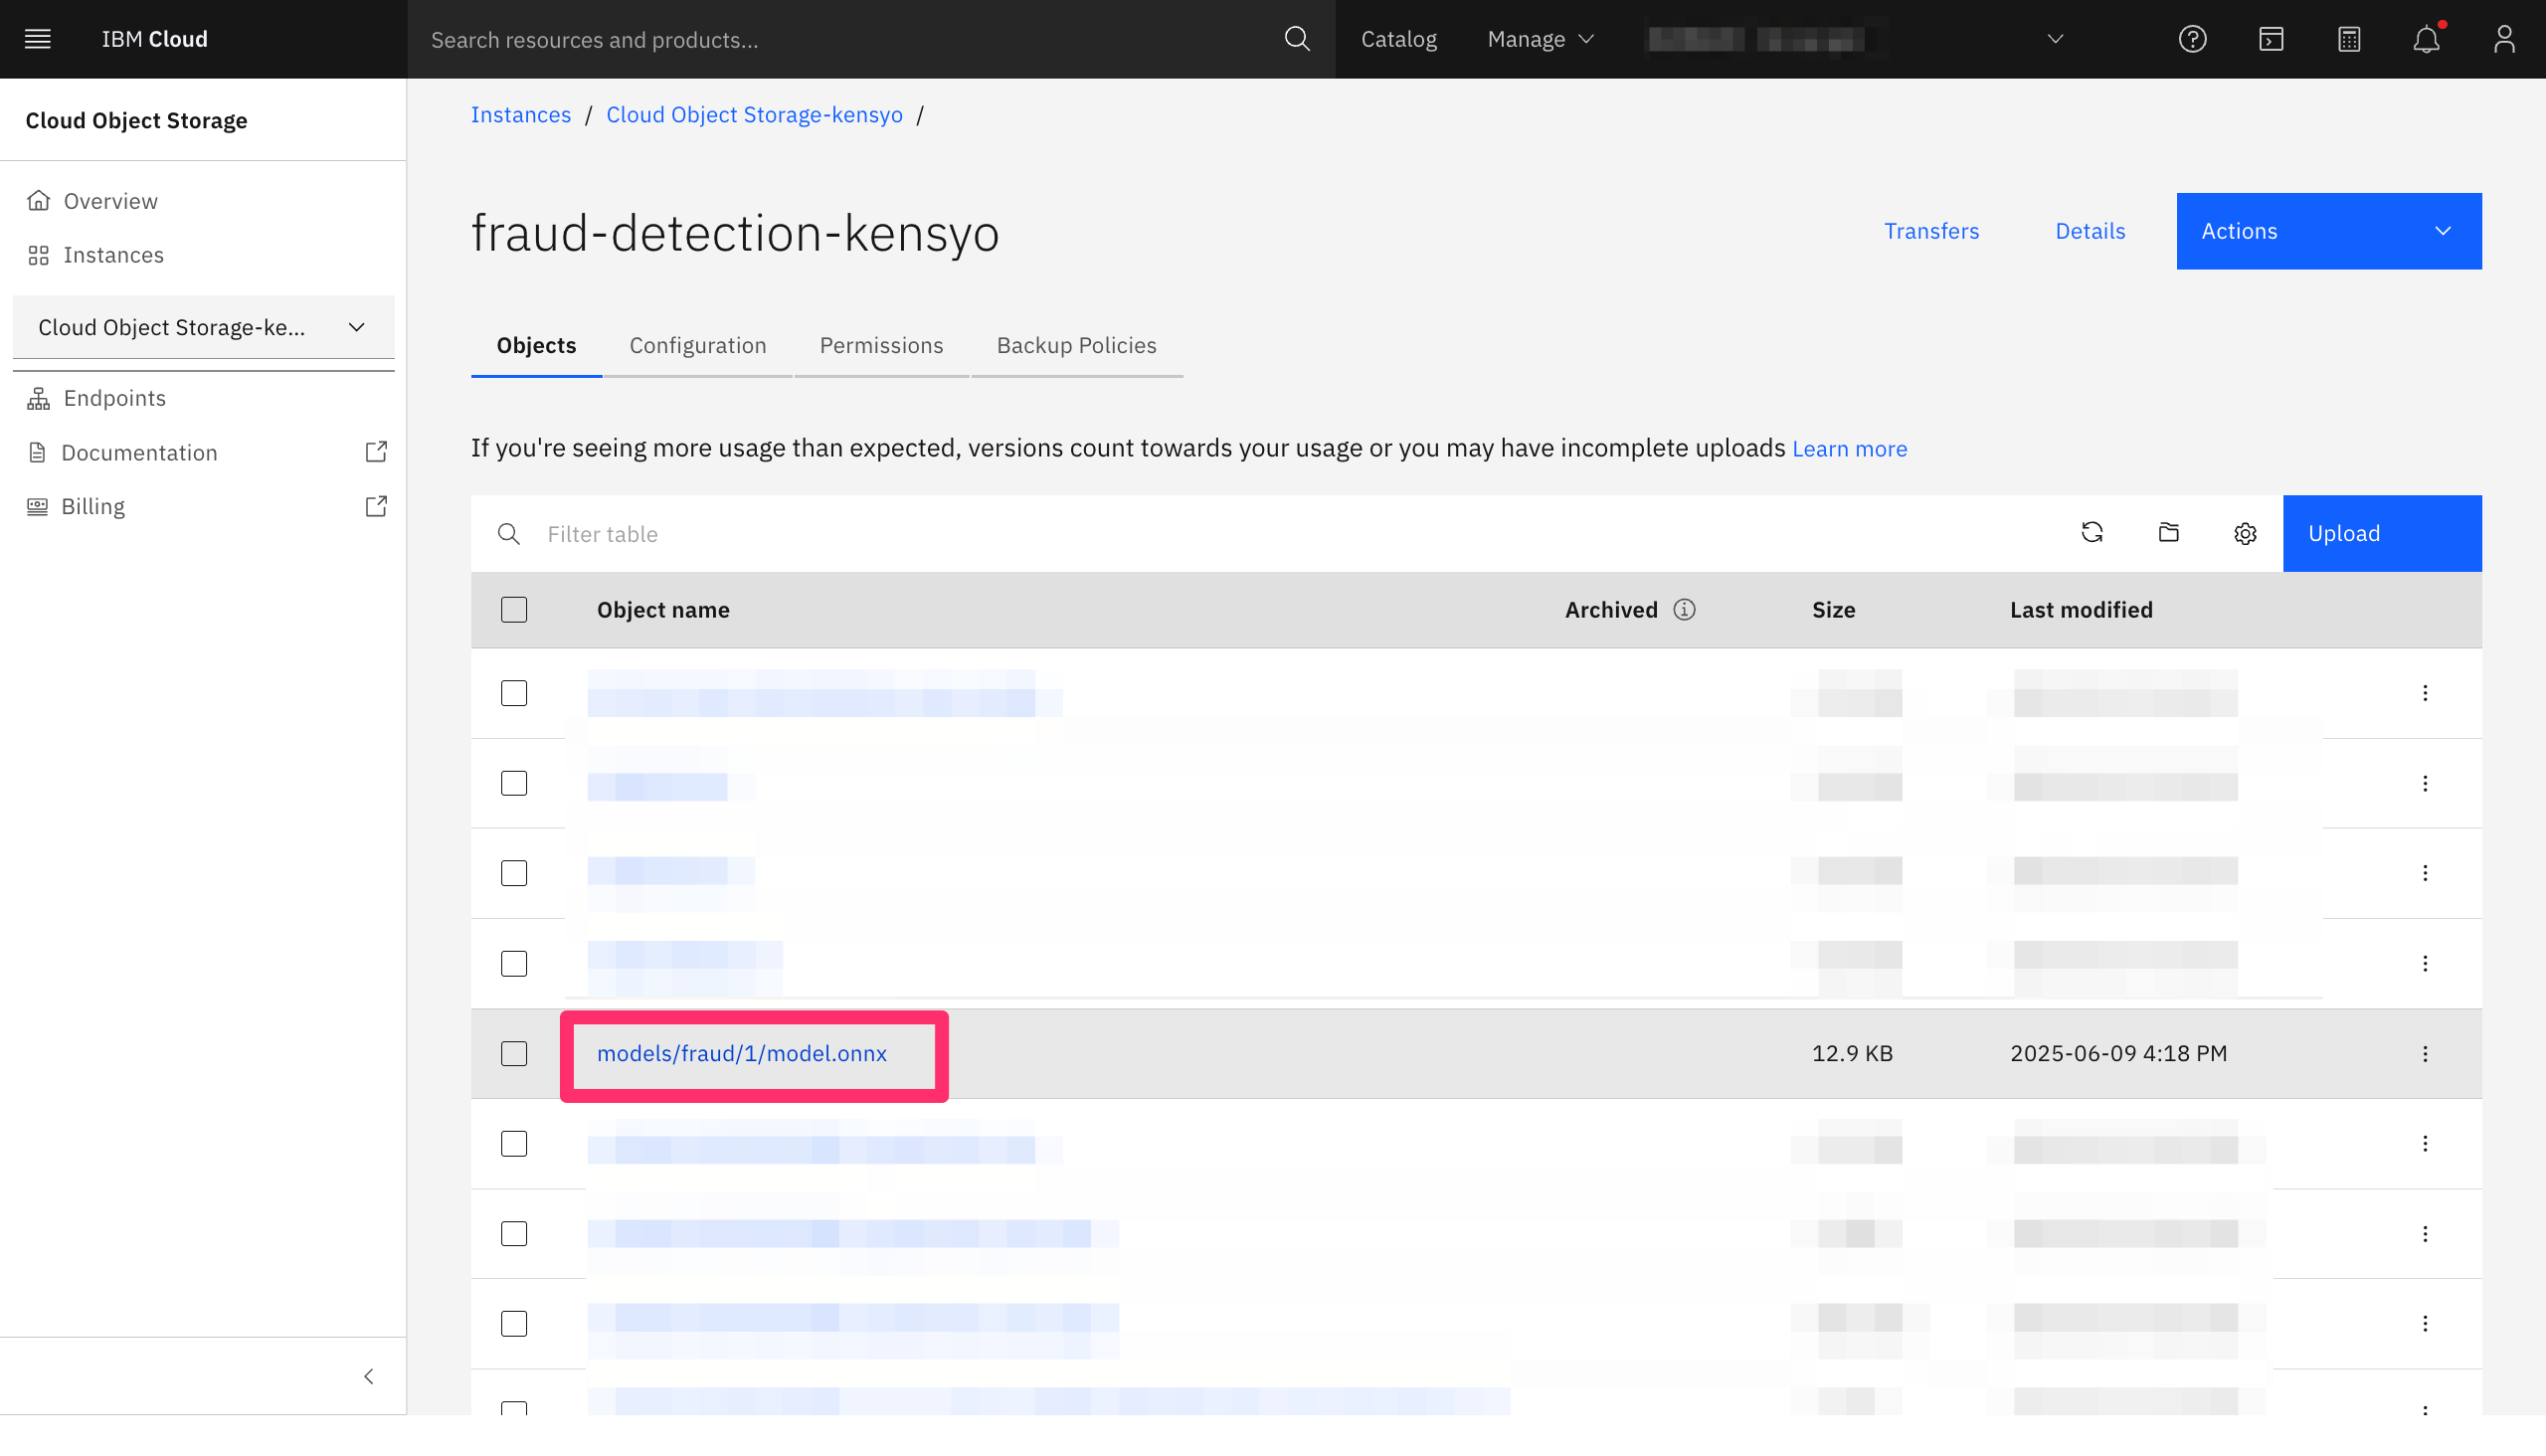This screenshot has height=1456, width=2546.
Task: Open the Manage dropdown menu
Action: coord(1540,39)
